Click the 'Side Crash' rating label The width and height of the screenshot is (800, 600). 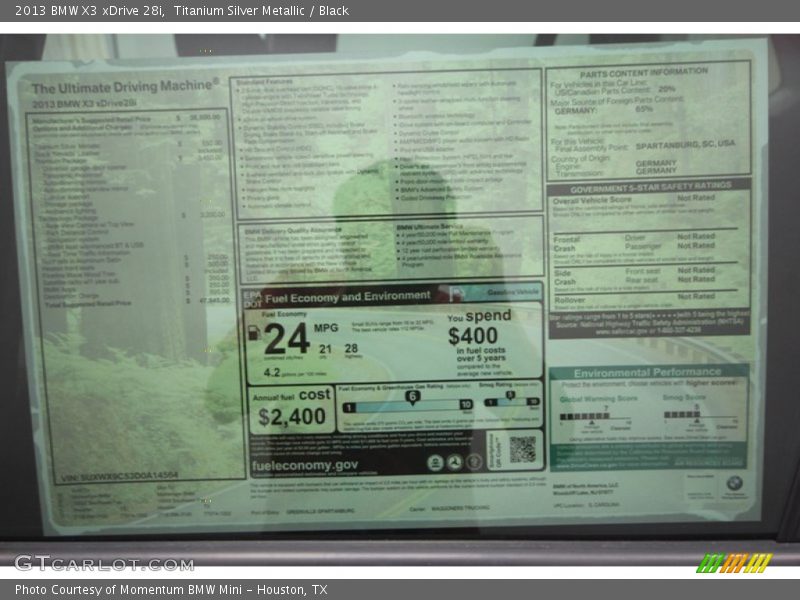click(565, 278)
